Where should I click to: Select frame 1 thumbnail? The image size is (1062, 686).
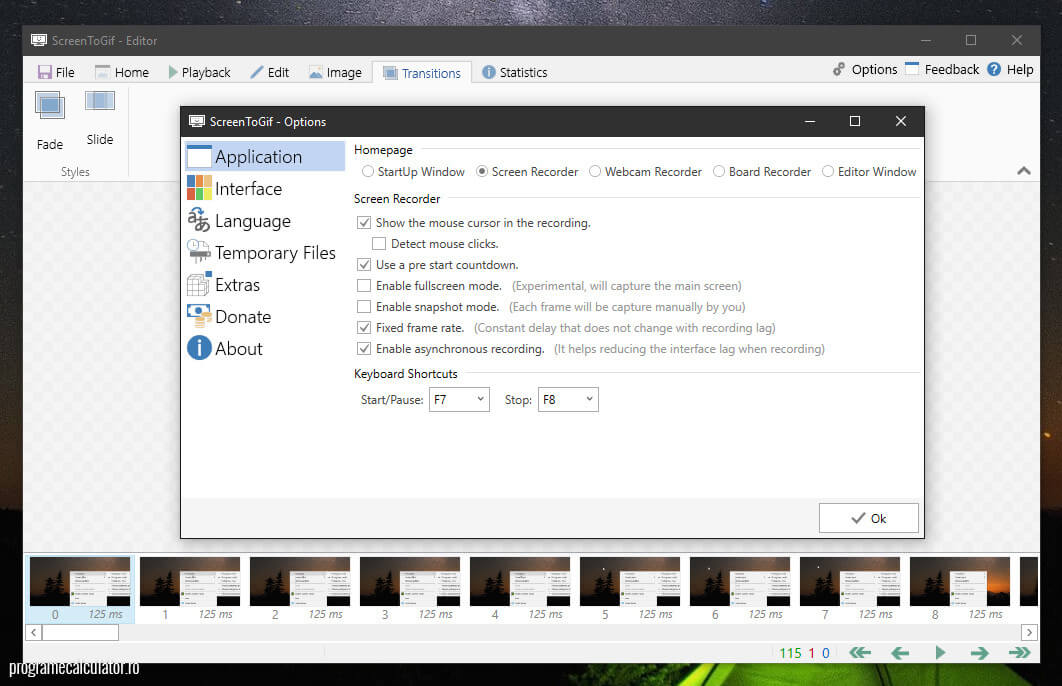190,589
